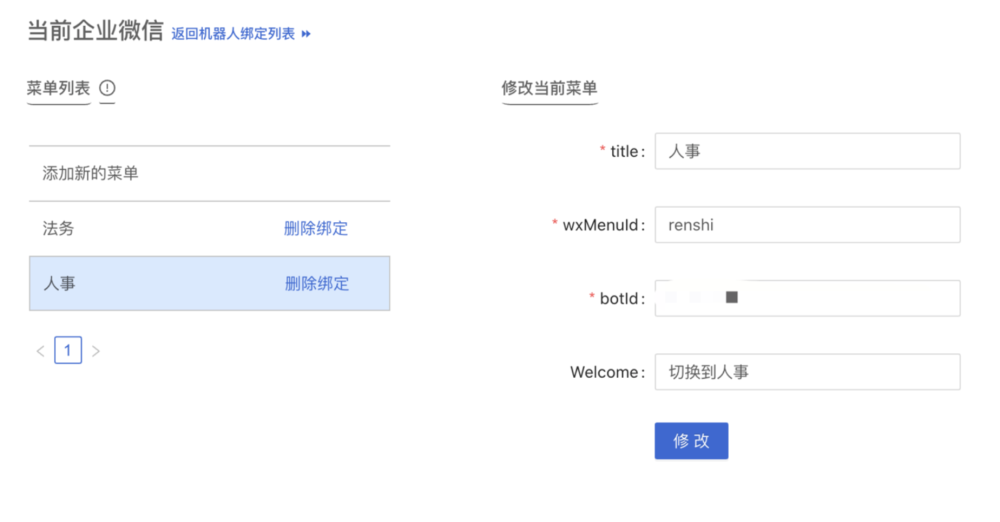Focus the botId input field
The image size is (1000, 522).
pos(807,298)
